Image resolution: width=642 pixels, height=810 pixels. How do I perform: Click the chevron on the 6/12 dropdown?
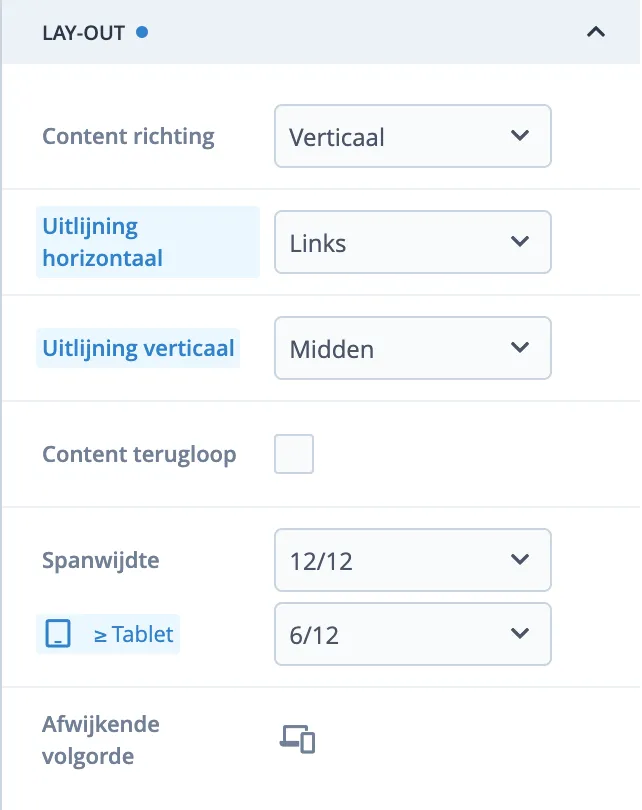519,634
